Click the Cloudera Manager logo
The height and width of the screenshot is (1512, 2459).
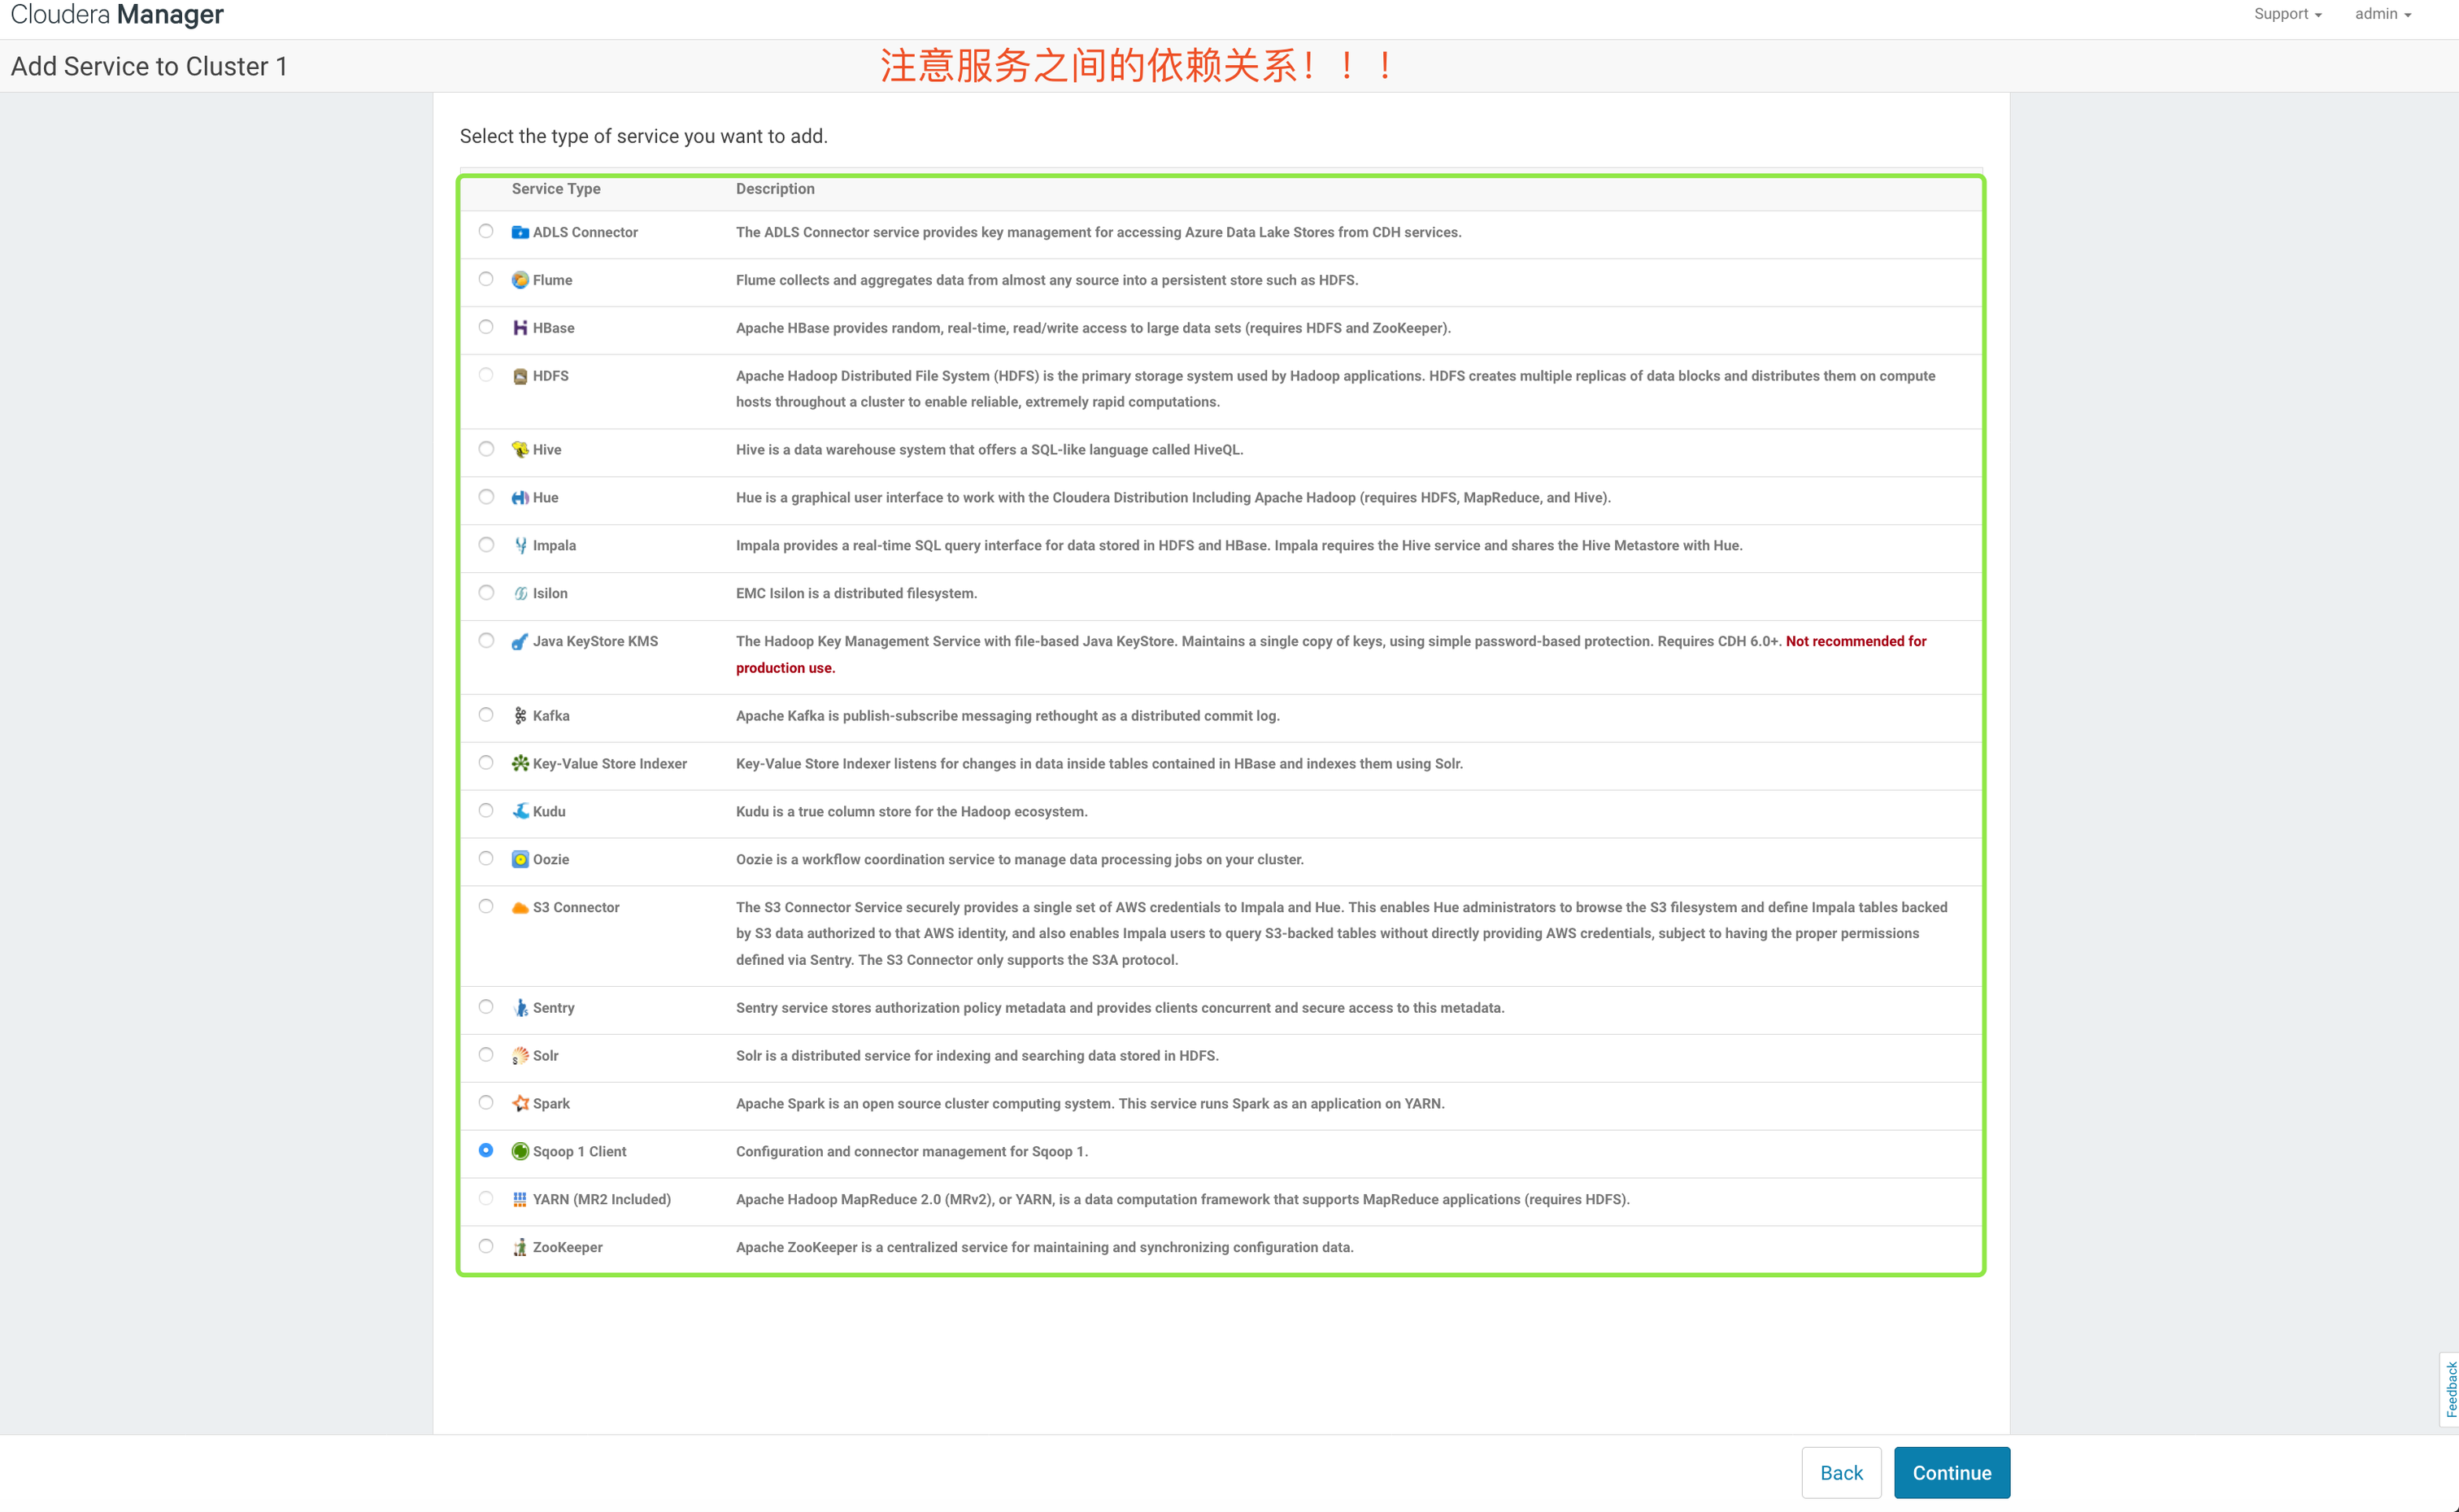(117, 15)
